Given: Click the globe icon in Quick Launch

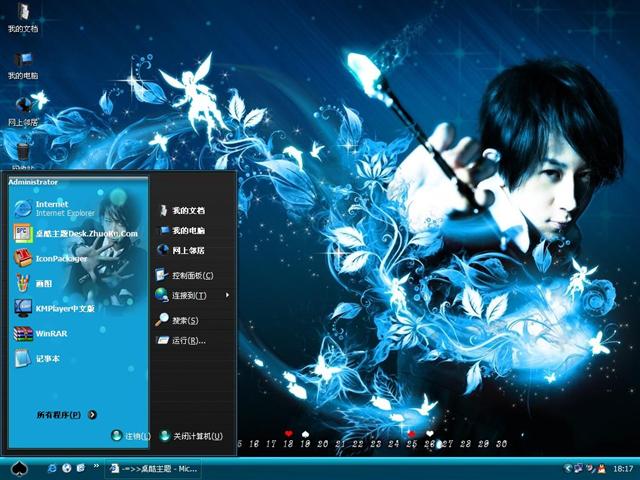Looking at the screenshot, I should (x=67, y=469).
